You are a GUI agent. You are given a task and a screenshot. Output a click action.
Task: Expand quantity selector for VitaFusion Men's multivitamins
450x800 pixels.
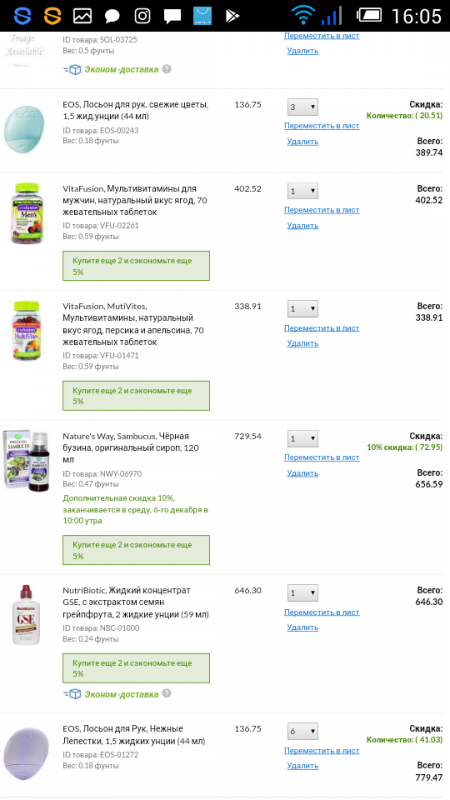[x=303, y=191]
